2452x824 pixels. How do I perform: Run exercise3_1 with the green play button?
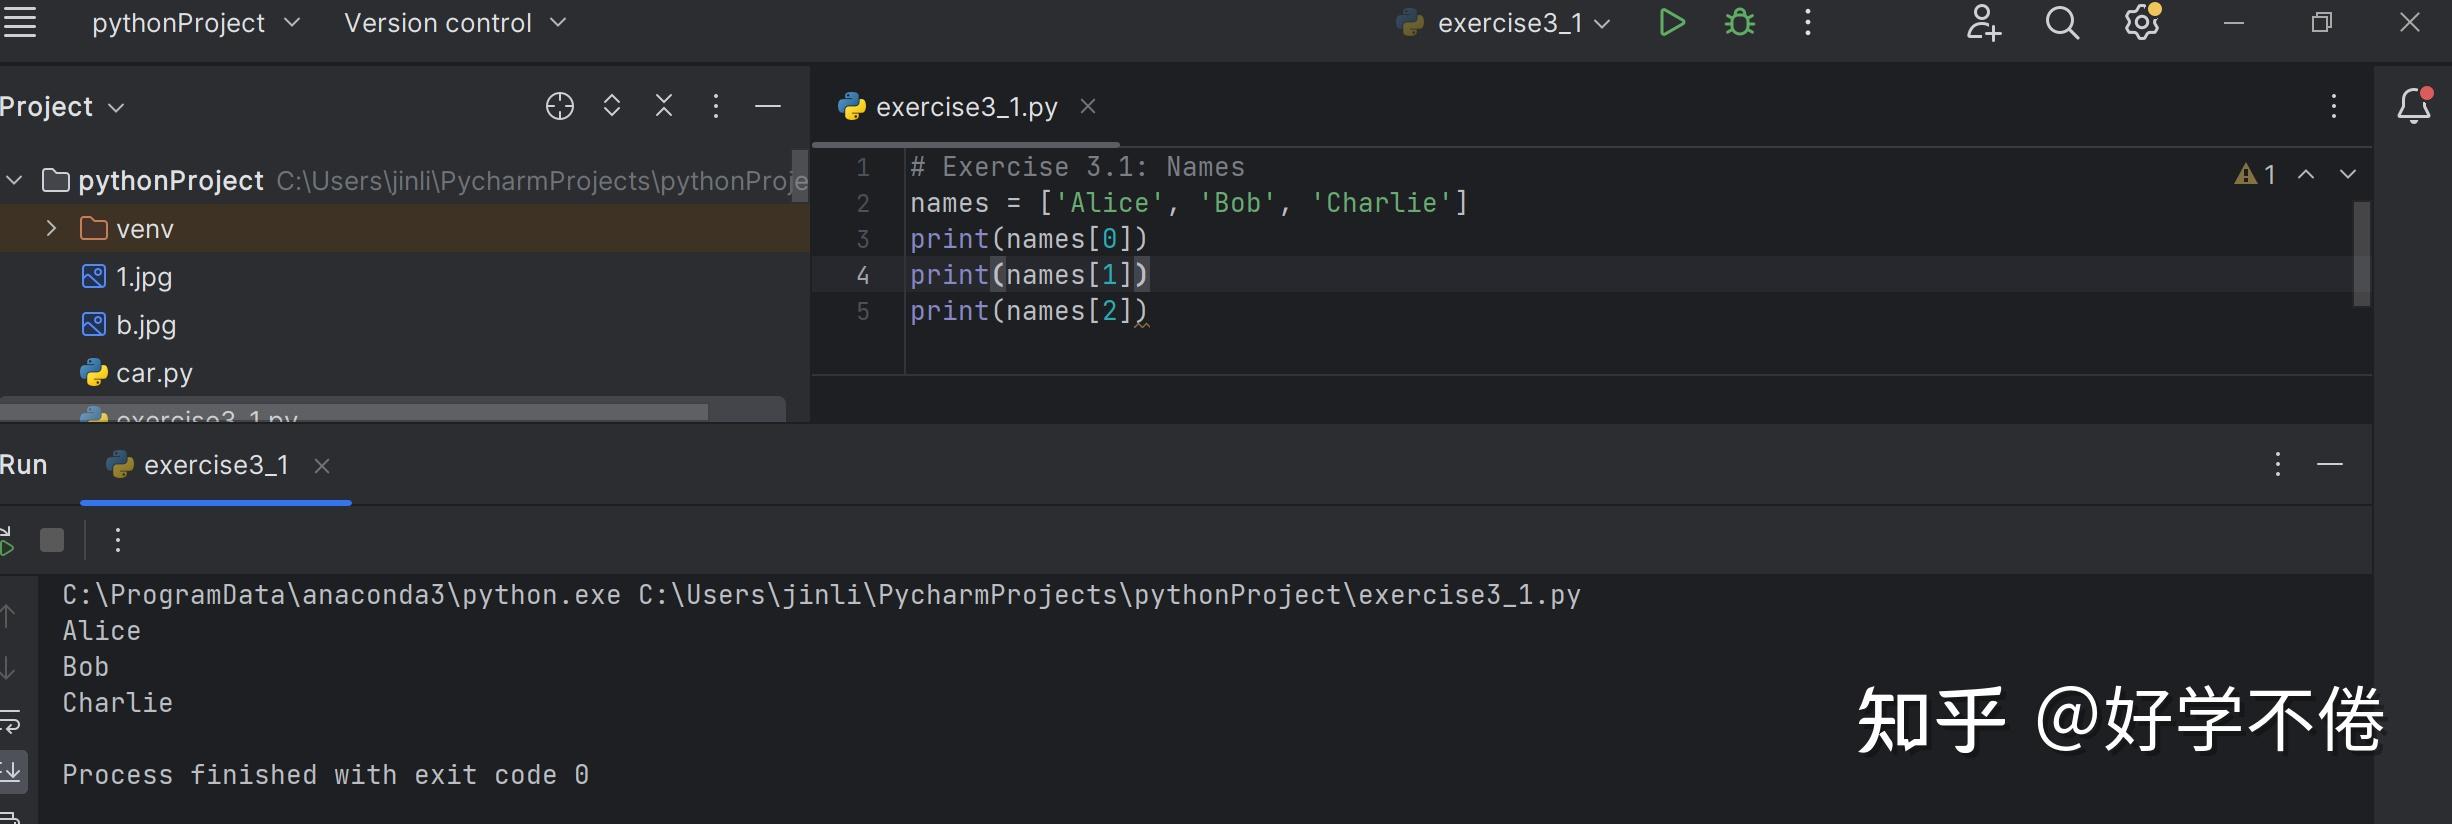(1671, 23)
